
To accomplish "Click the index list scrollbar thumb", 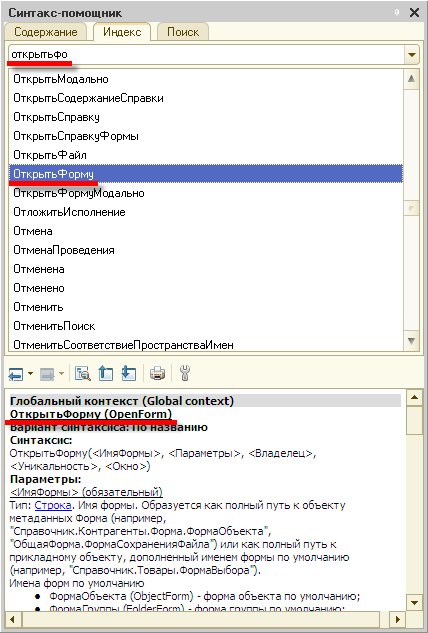I will pyautogui.click(x=411, y=208).
